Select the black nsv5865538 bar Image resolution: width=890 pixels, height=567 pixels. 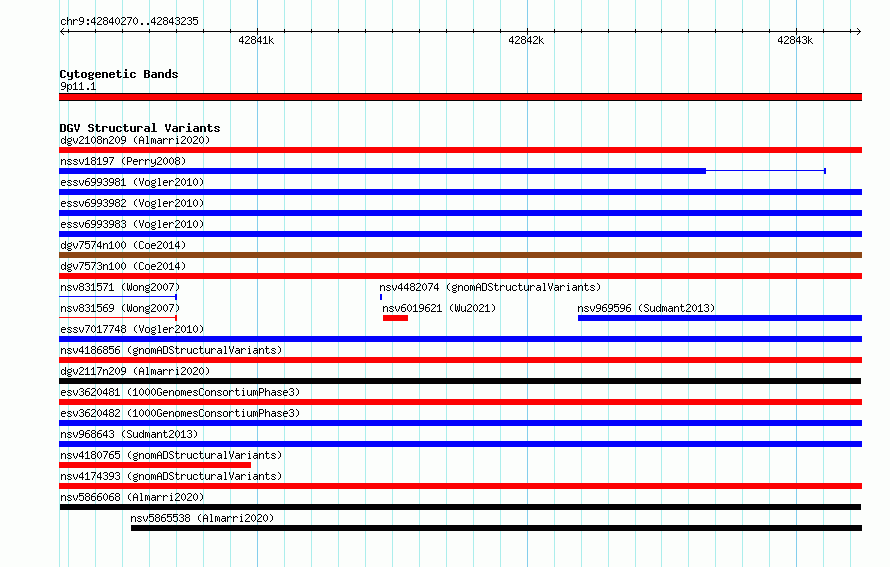pos(497,528)
